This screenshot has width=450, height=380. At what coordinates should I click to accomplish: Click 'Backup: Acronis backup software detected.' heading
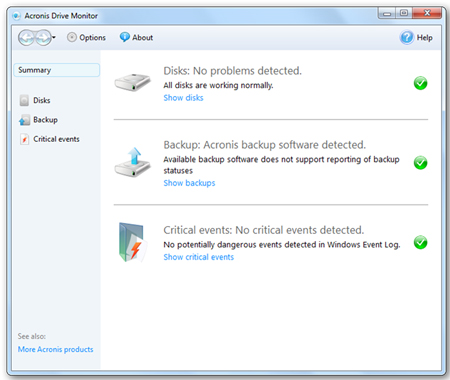265,145
